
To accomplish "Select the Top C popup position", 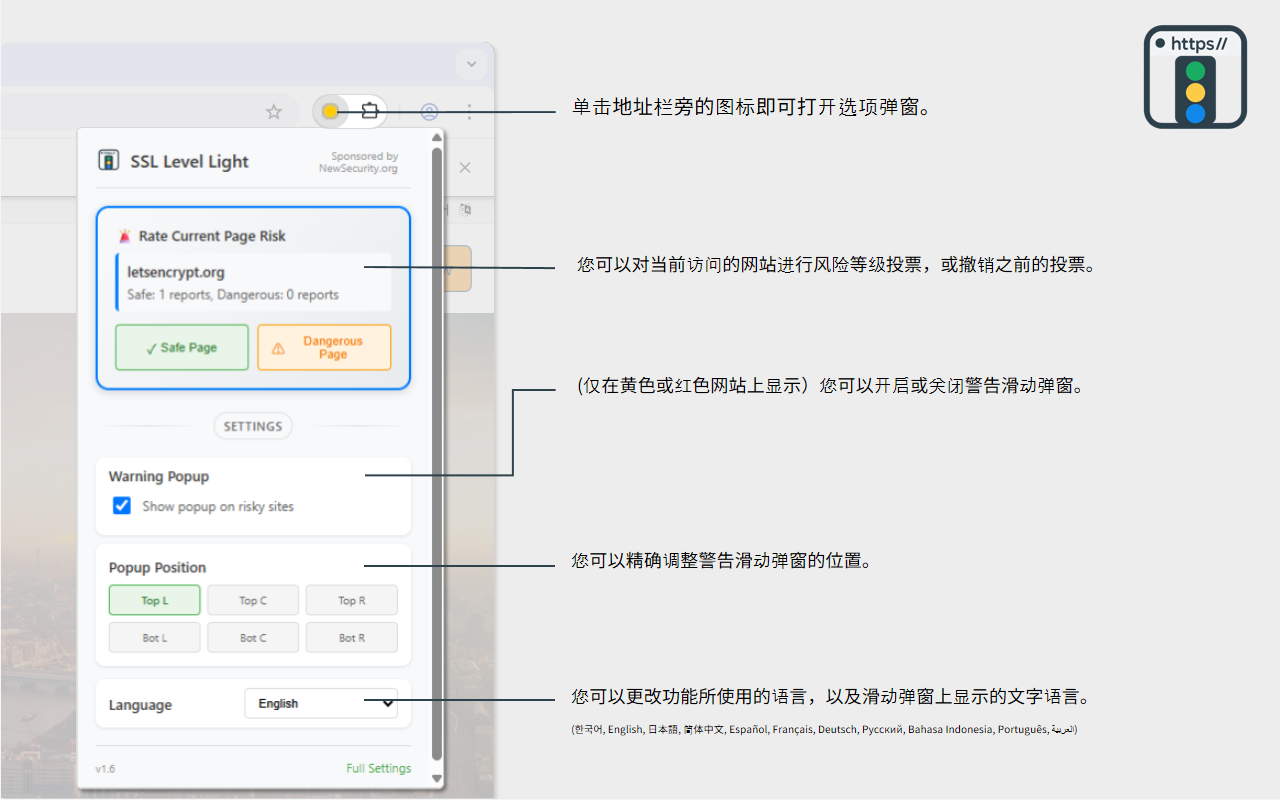I will 252,600.
